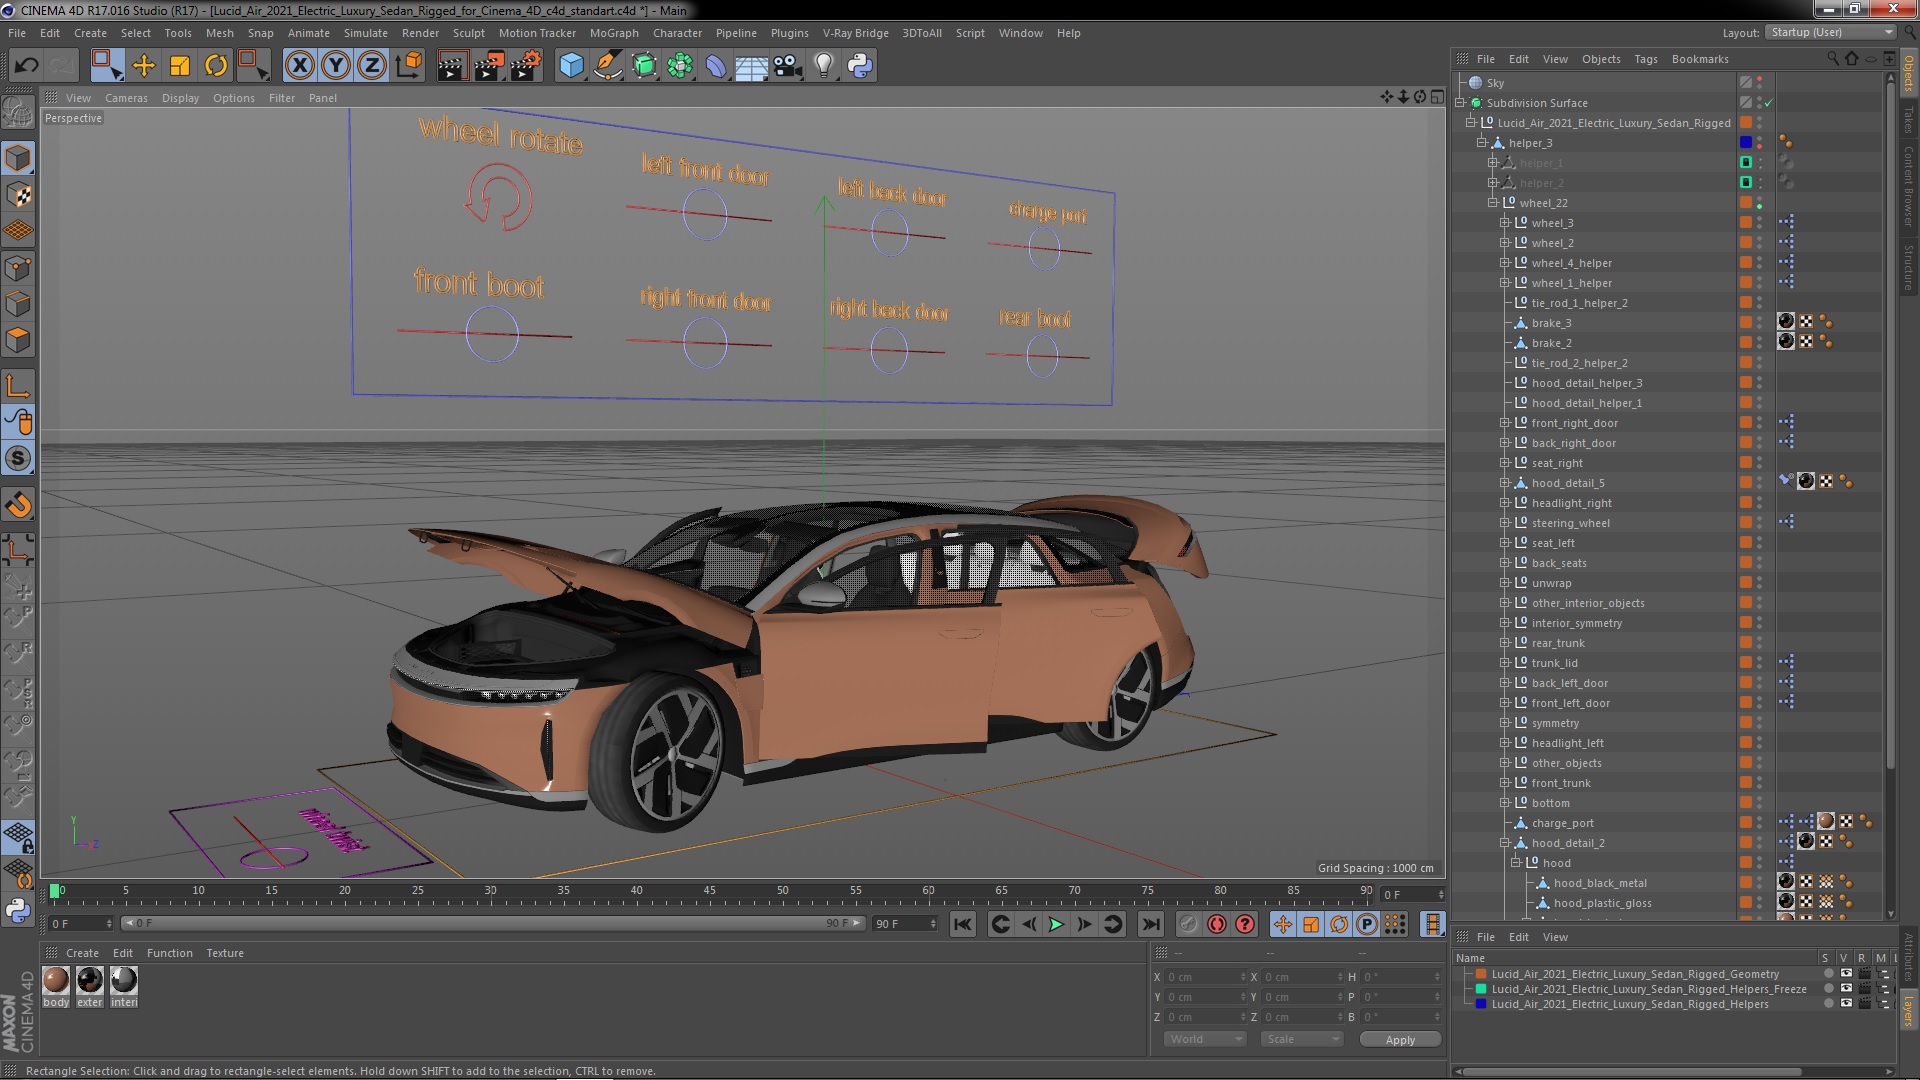Switch to Texture mode icon
The height and width of the screenshot is (1080, 1920).
(x=18, y=195)
